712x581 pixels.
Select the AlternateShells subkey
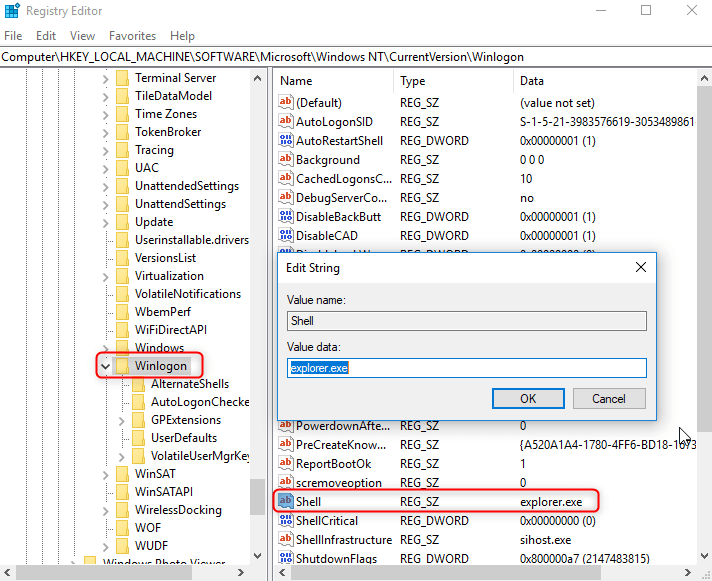pos(189,384)
